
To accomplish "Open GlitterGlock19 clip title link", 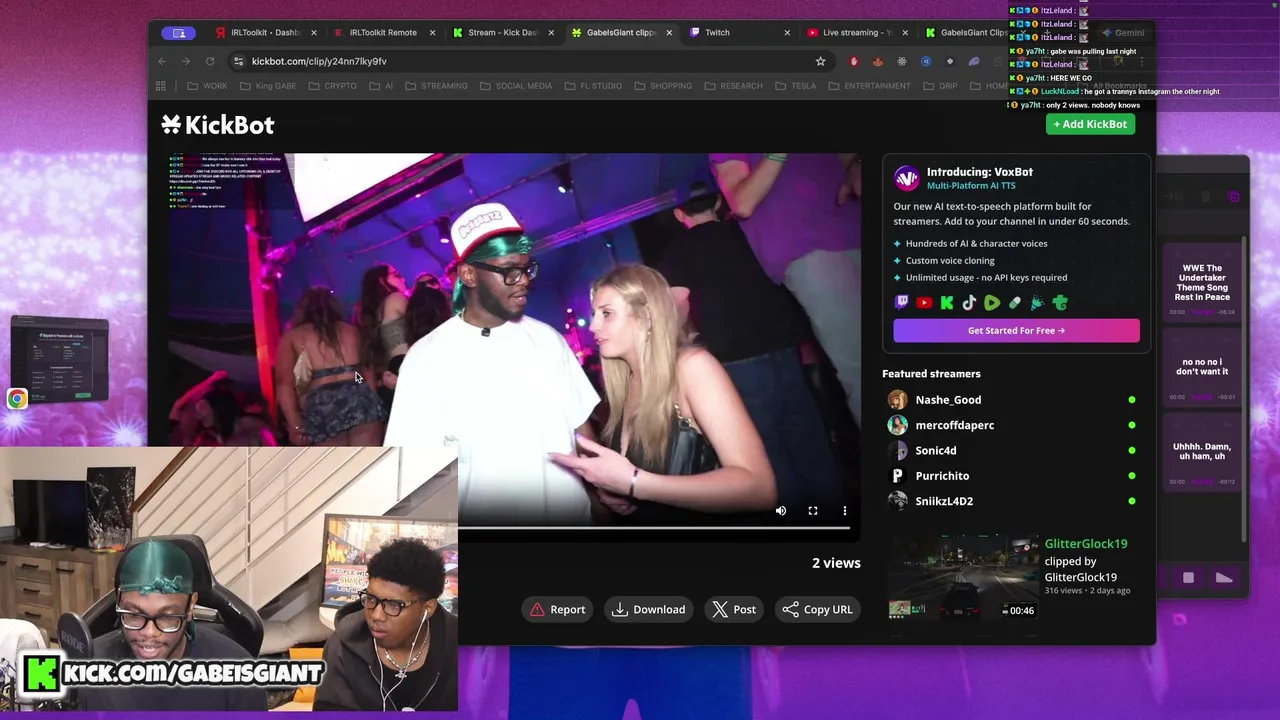I will [1085, 544].
